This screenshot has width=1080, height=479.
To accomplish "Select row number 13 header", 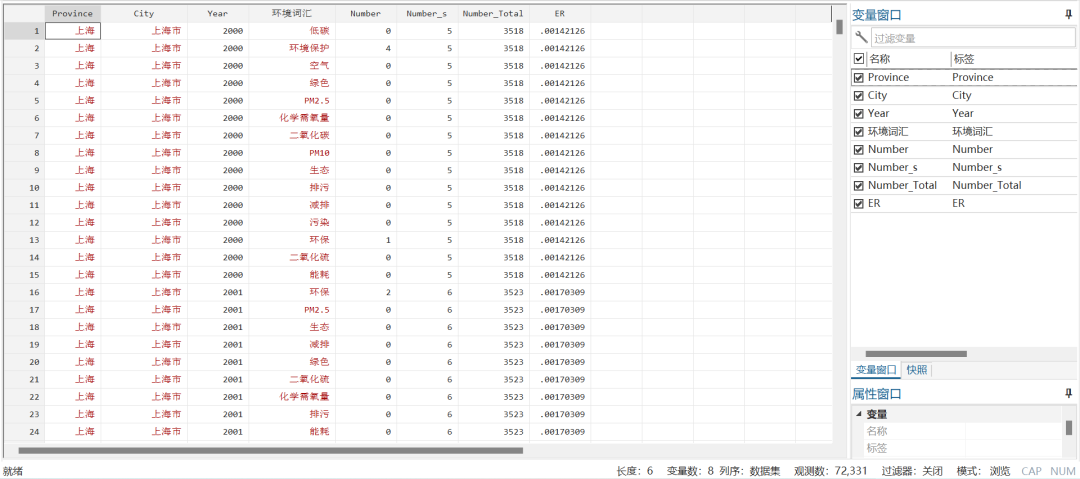I will point(24,240).
